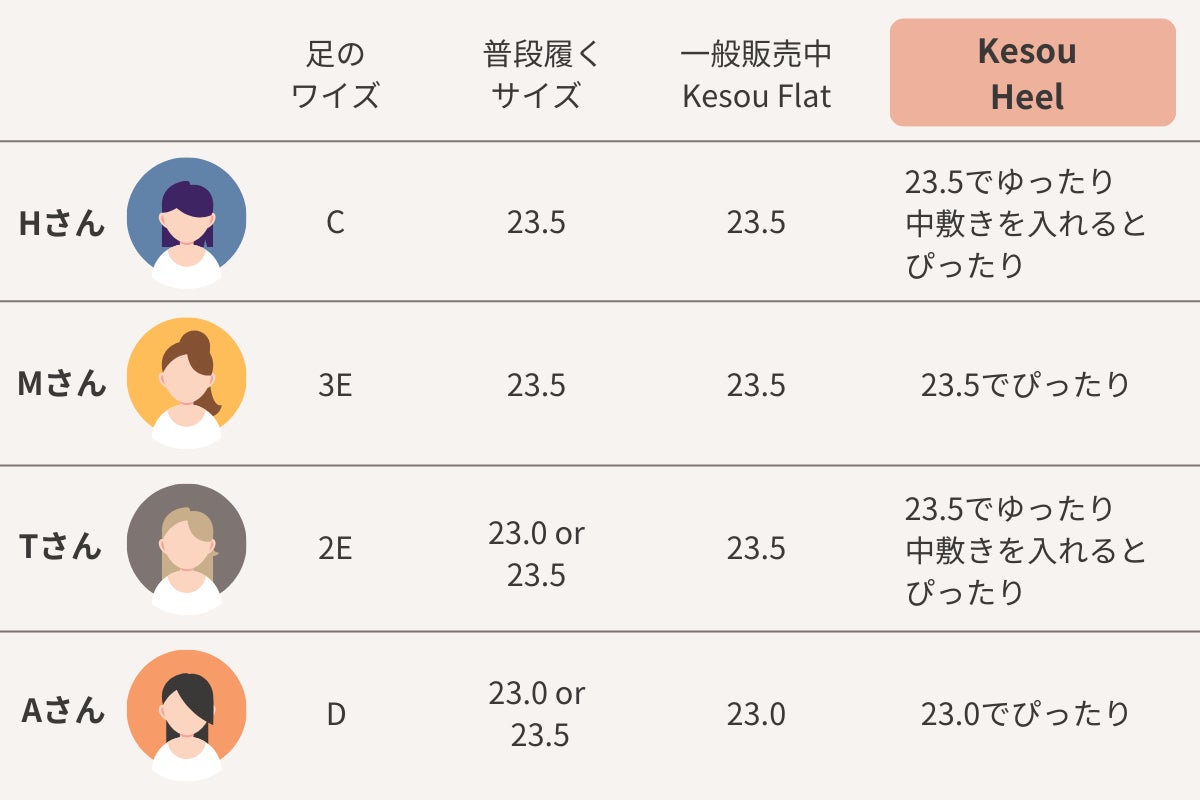Screen dimensions: 1200x800
Task: Click the width value 3E
Action: click(x=335, y=386)
